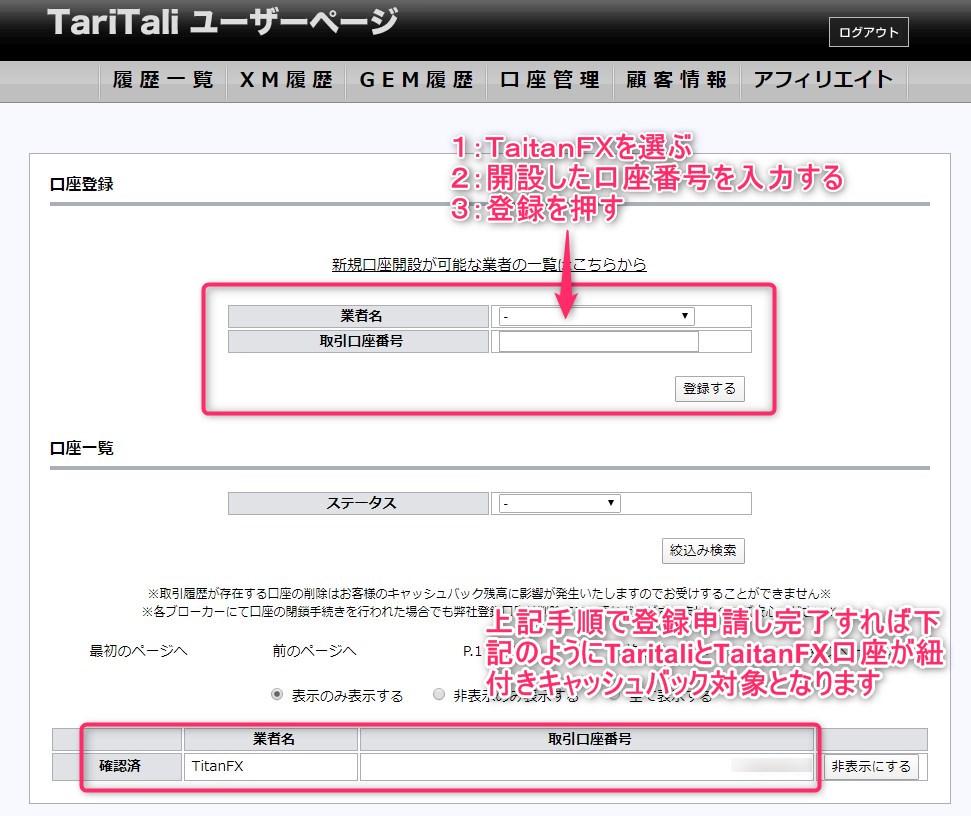Expand the 業者名 dropdown
The width and height of the screenshot is (971, 816).
pyautogui.click(x=597, y=316)
